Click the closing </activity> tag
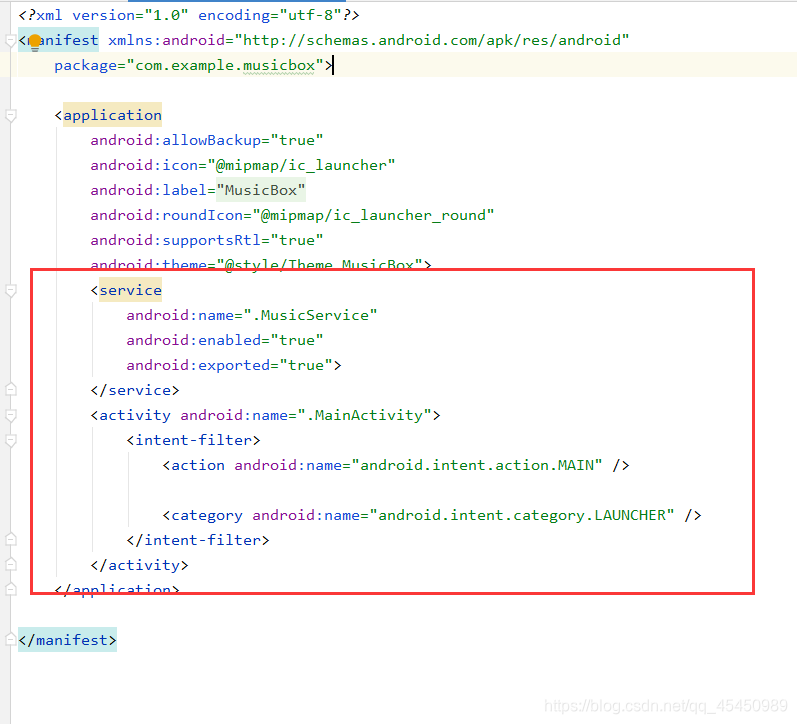 139,565
